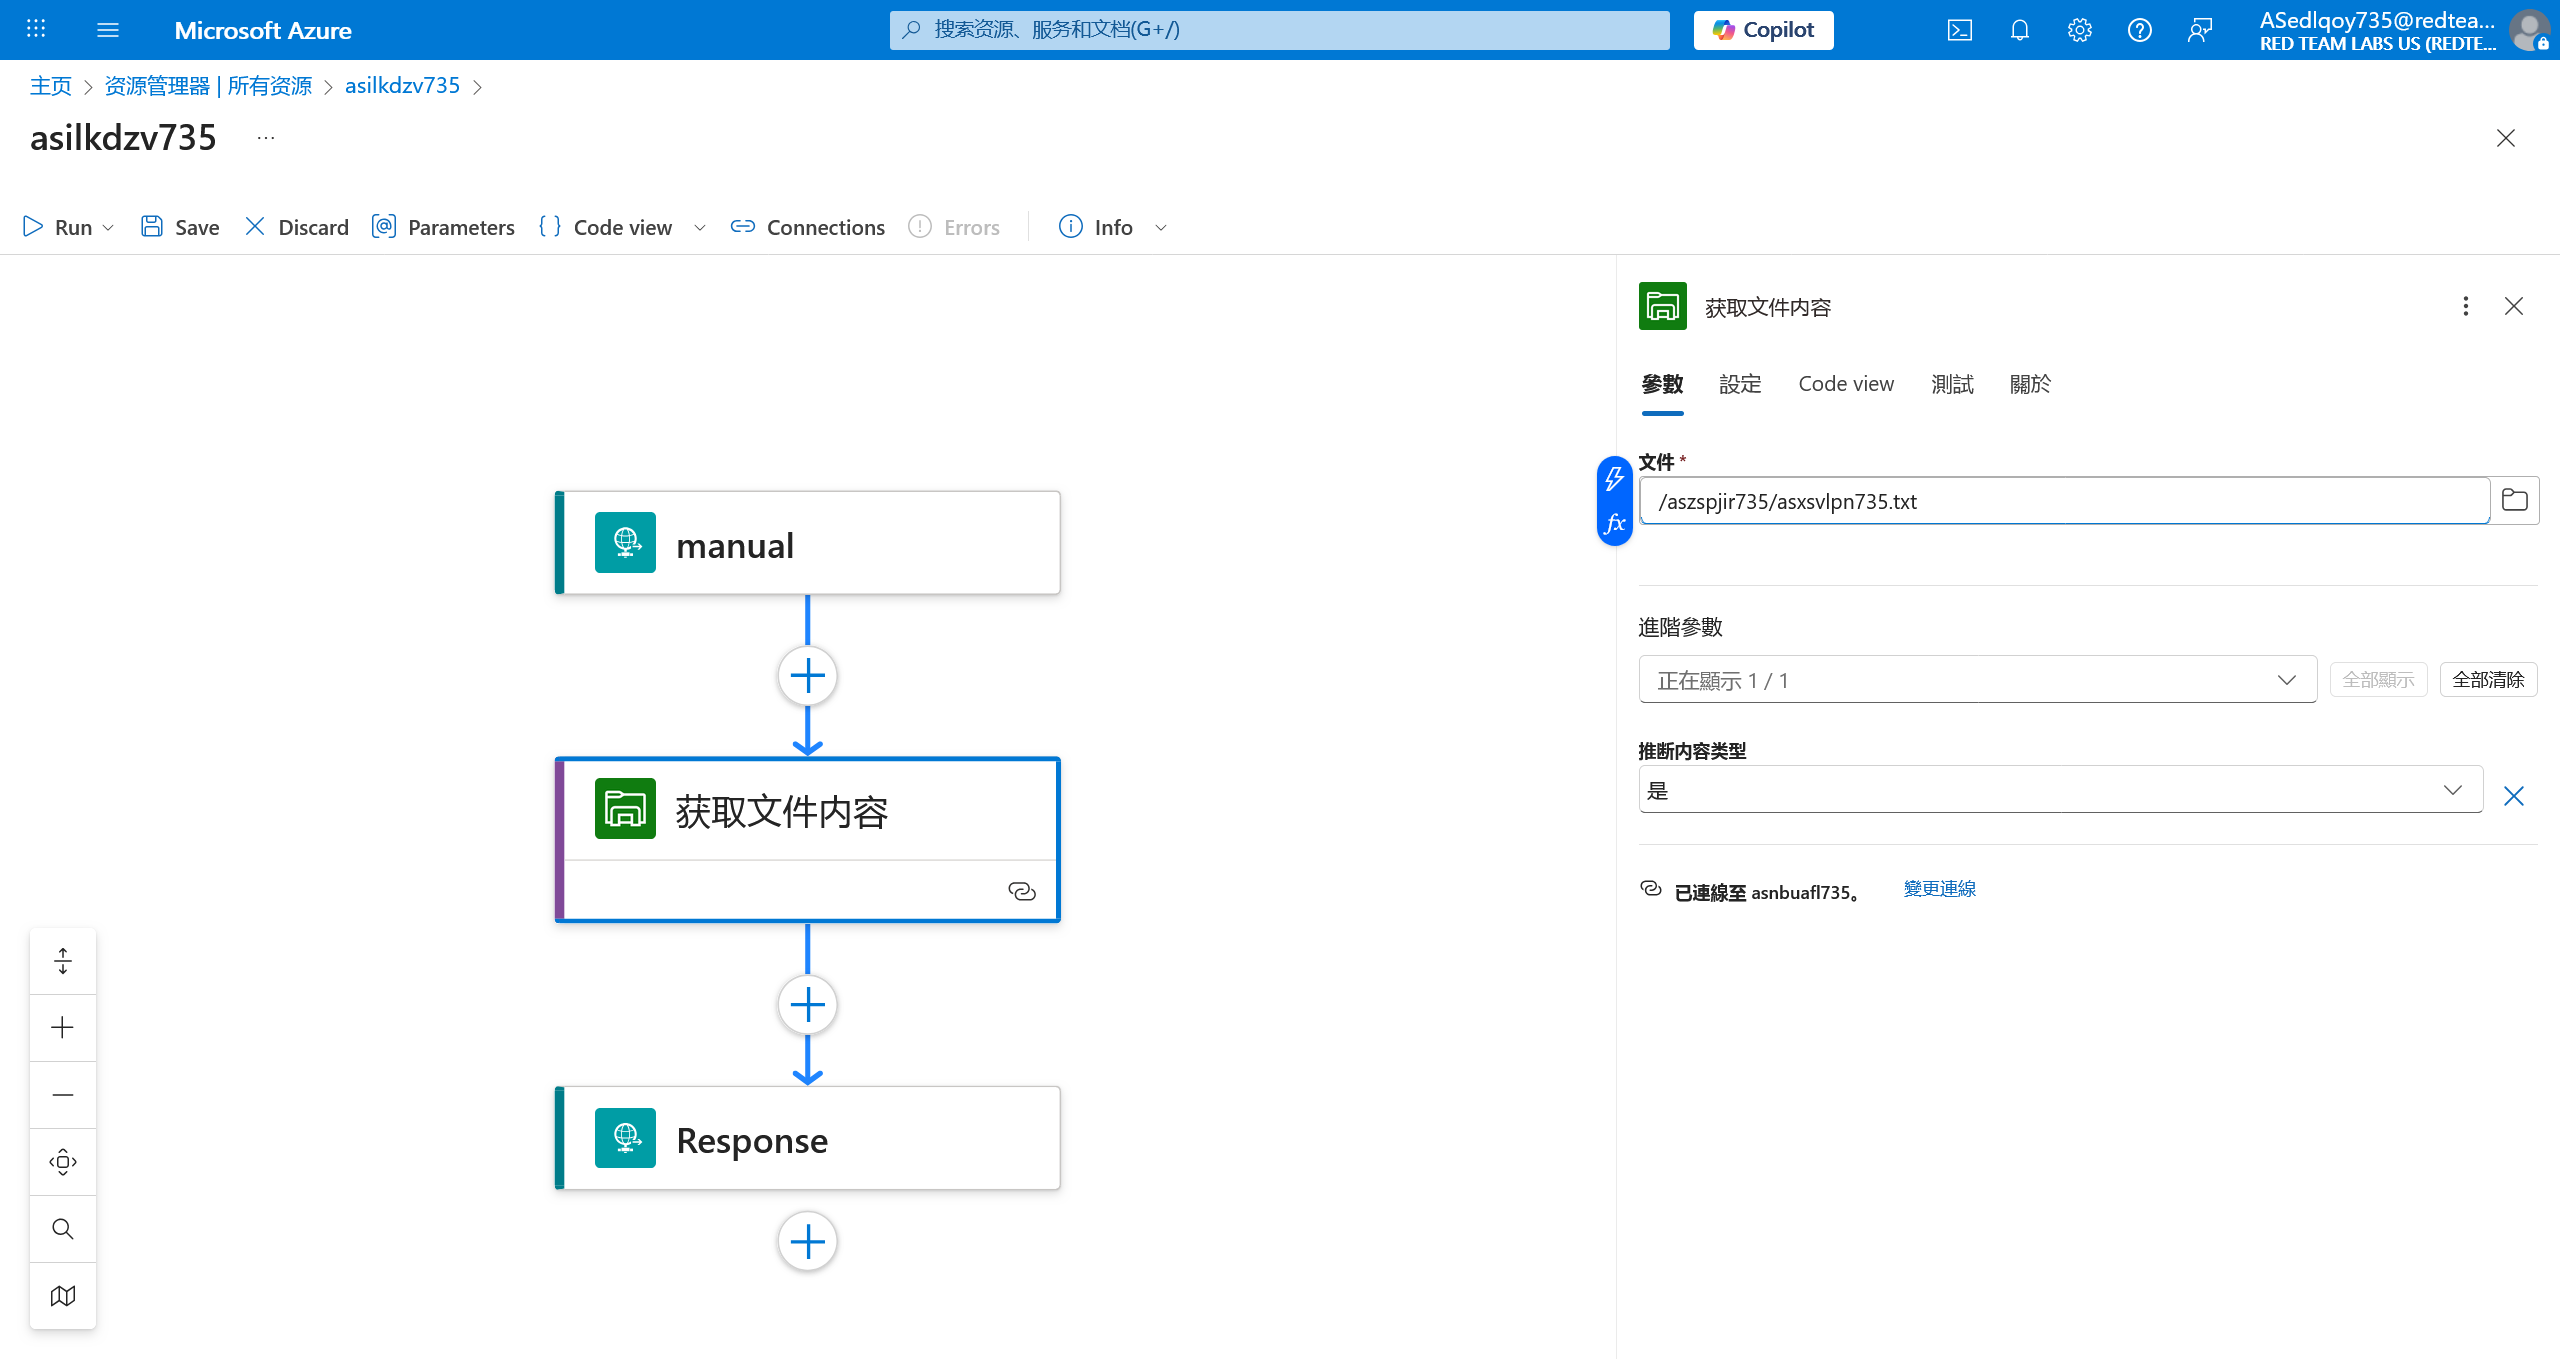Click the 全部清除 button
Screen dimensions: 2560x1359
point(2487,680)
